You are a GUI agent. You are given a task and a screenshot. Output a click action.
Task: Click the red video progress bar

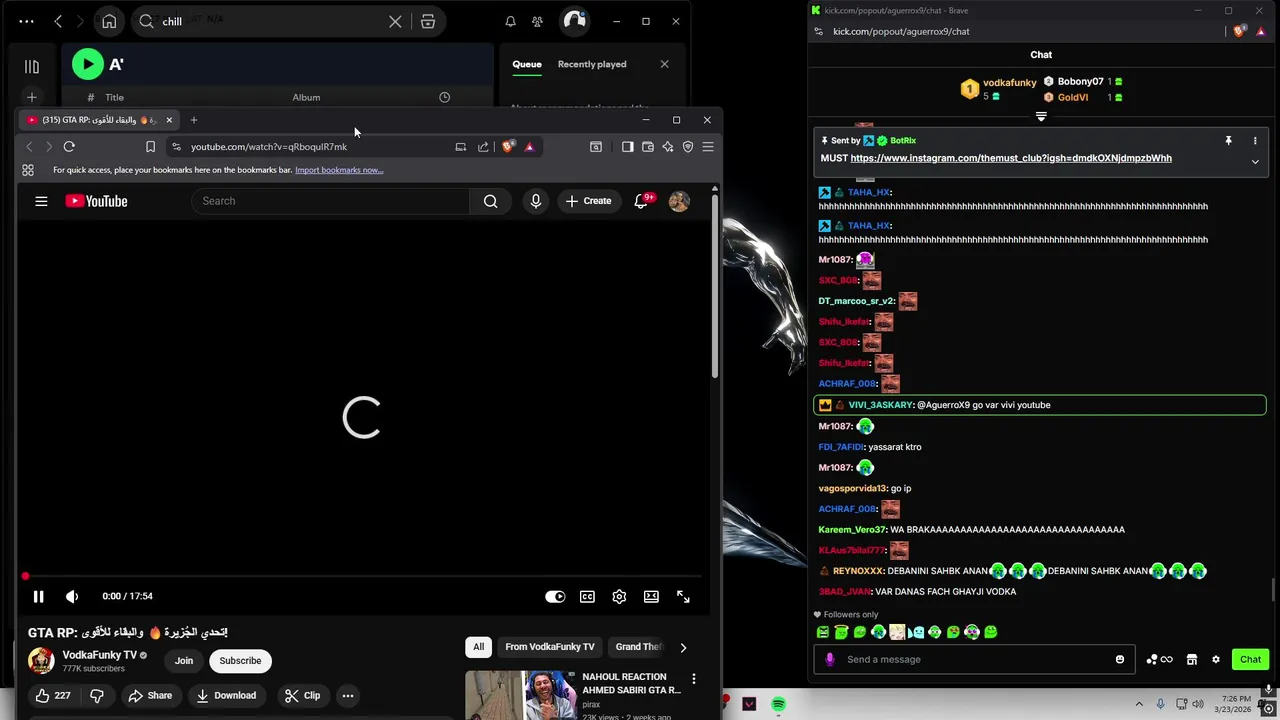pyautogui.click(x=361, y=576)
